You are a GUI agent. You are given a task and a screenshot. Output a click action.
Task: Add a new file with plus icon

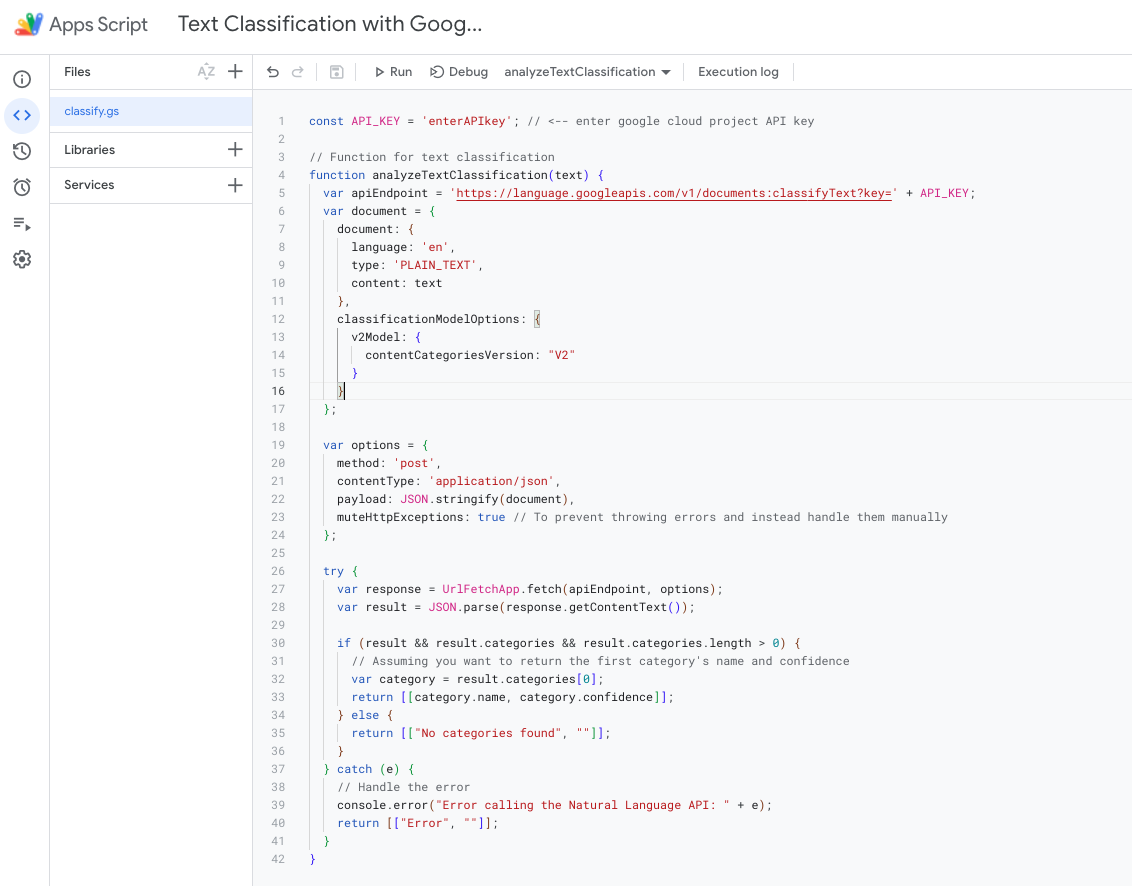click(235, 71)
